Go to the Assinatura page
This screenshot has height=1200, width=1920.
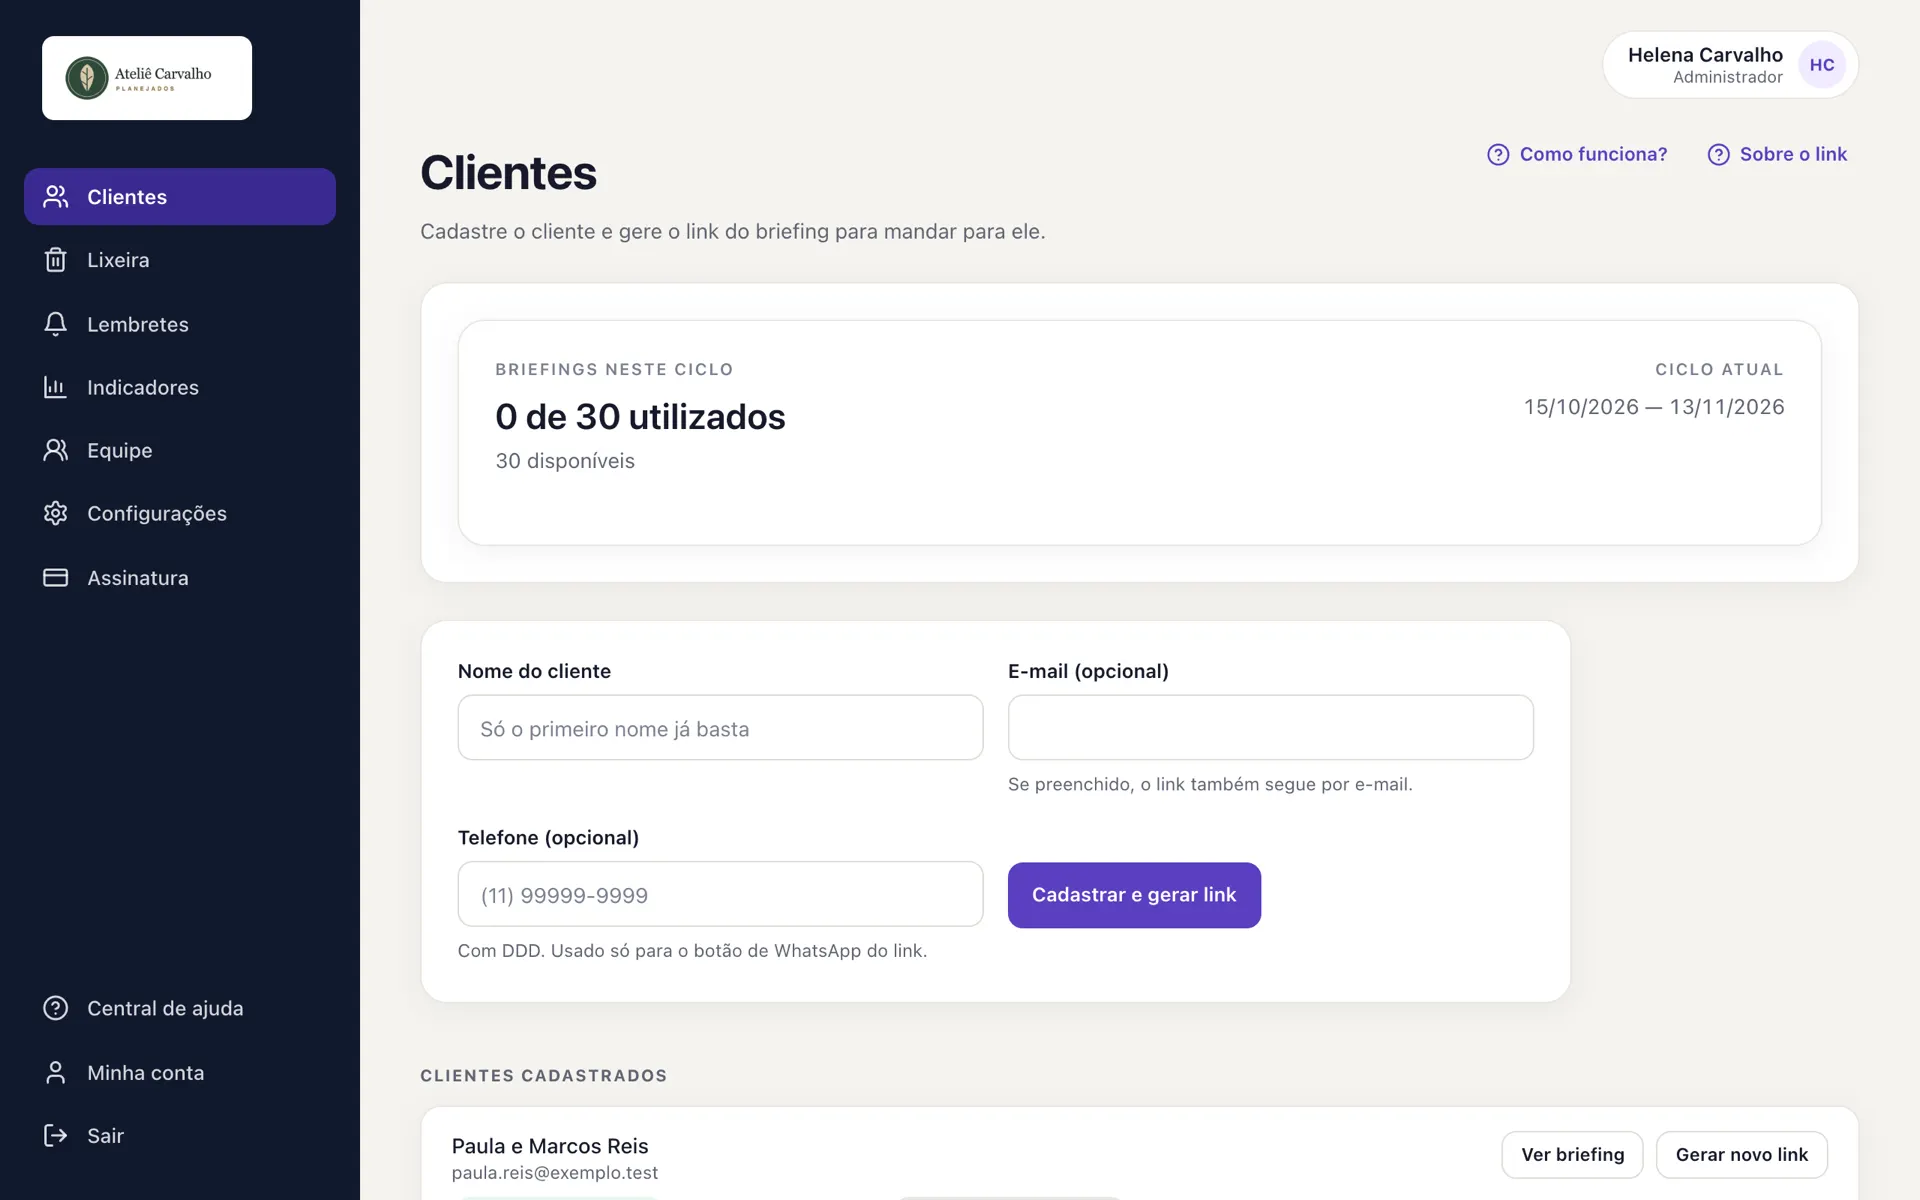(x=180, y=578)
